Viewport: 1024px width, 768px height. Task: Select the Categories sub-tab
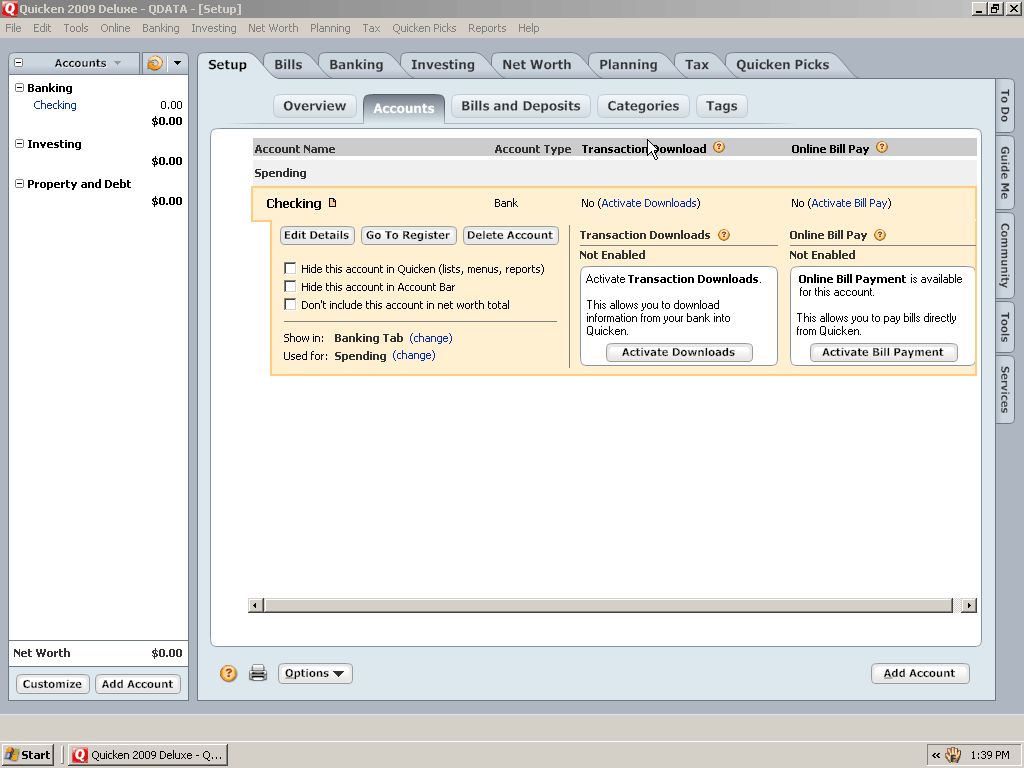click(x=643, y=106)
